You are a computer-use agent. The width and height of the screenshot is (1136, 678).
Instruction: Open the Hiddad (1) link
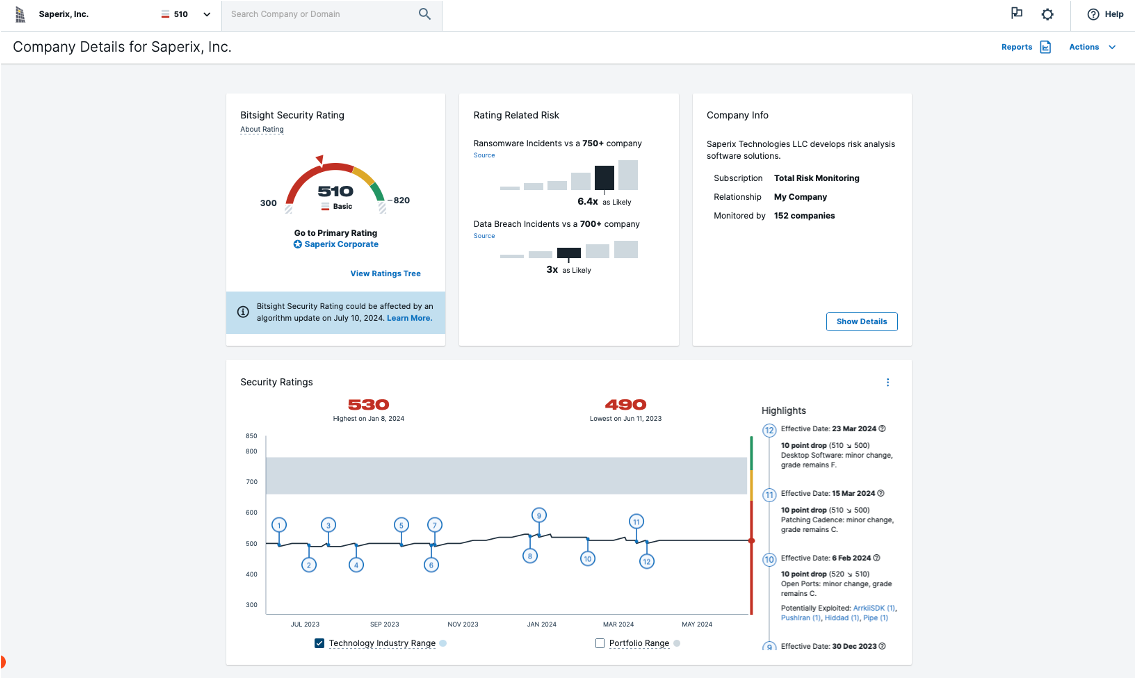pos(842,618)
